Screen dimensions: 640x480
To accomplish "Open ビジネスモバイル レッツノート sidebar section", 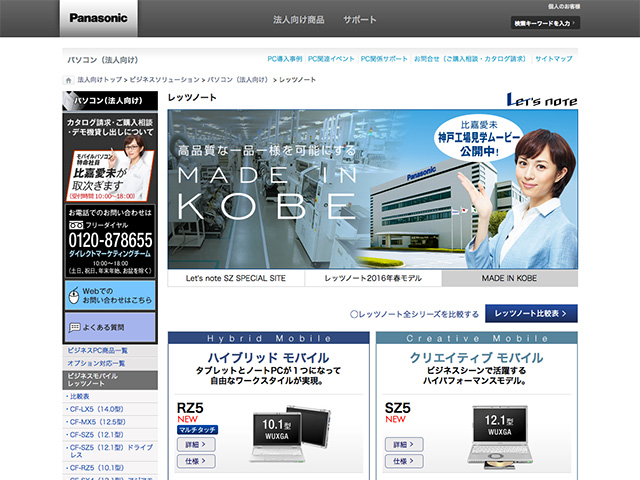I will (110, 380).
